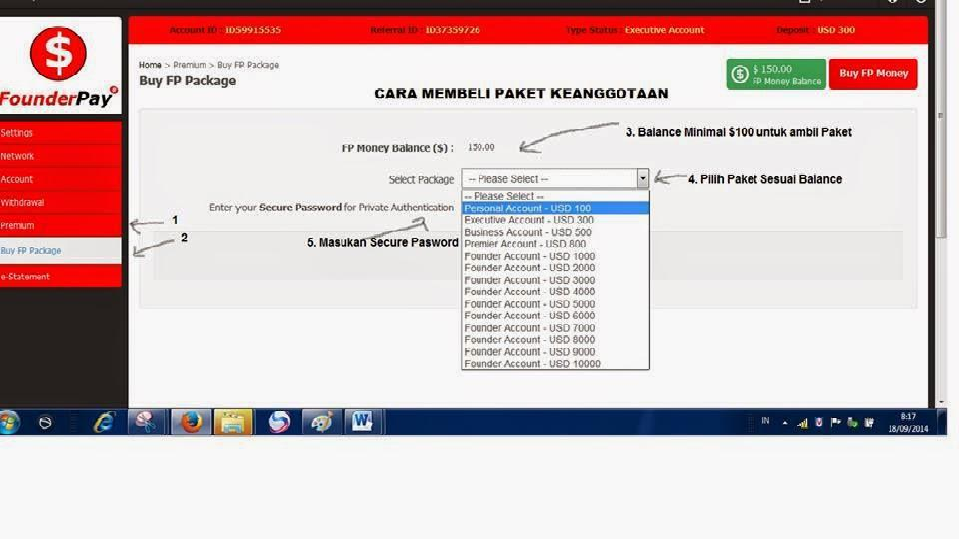Click the circular taskbar icon beside Start
Viewport: 960px width, 539px height.
click(x=45, y=423)
